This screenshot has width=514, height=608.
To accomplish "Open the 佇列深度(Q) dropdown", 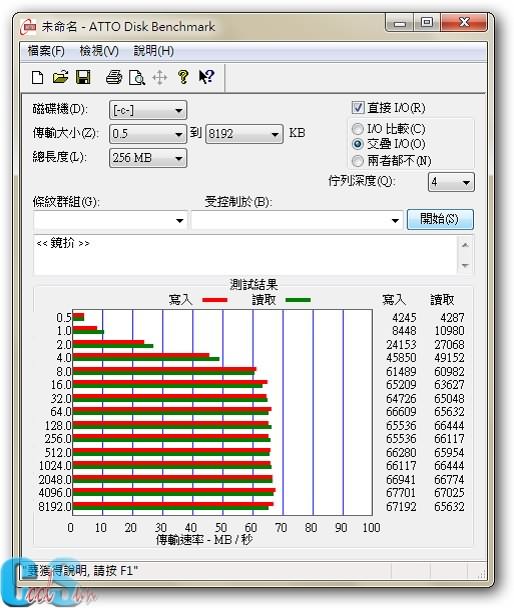I will pos(451,182).
